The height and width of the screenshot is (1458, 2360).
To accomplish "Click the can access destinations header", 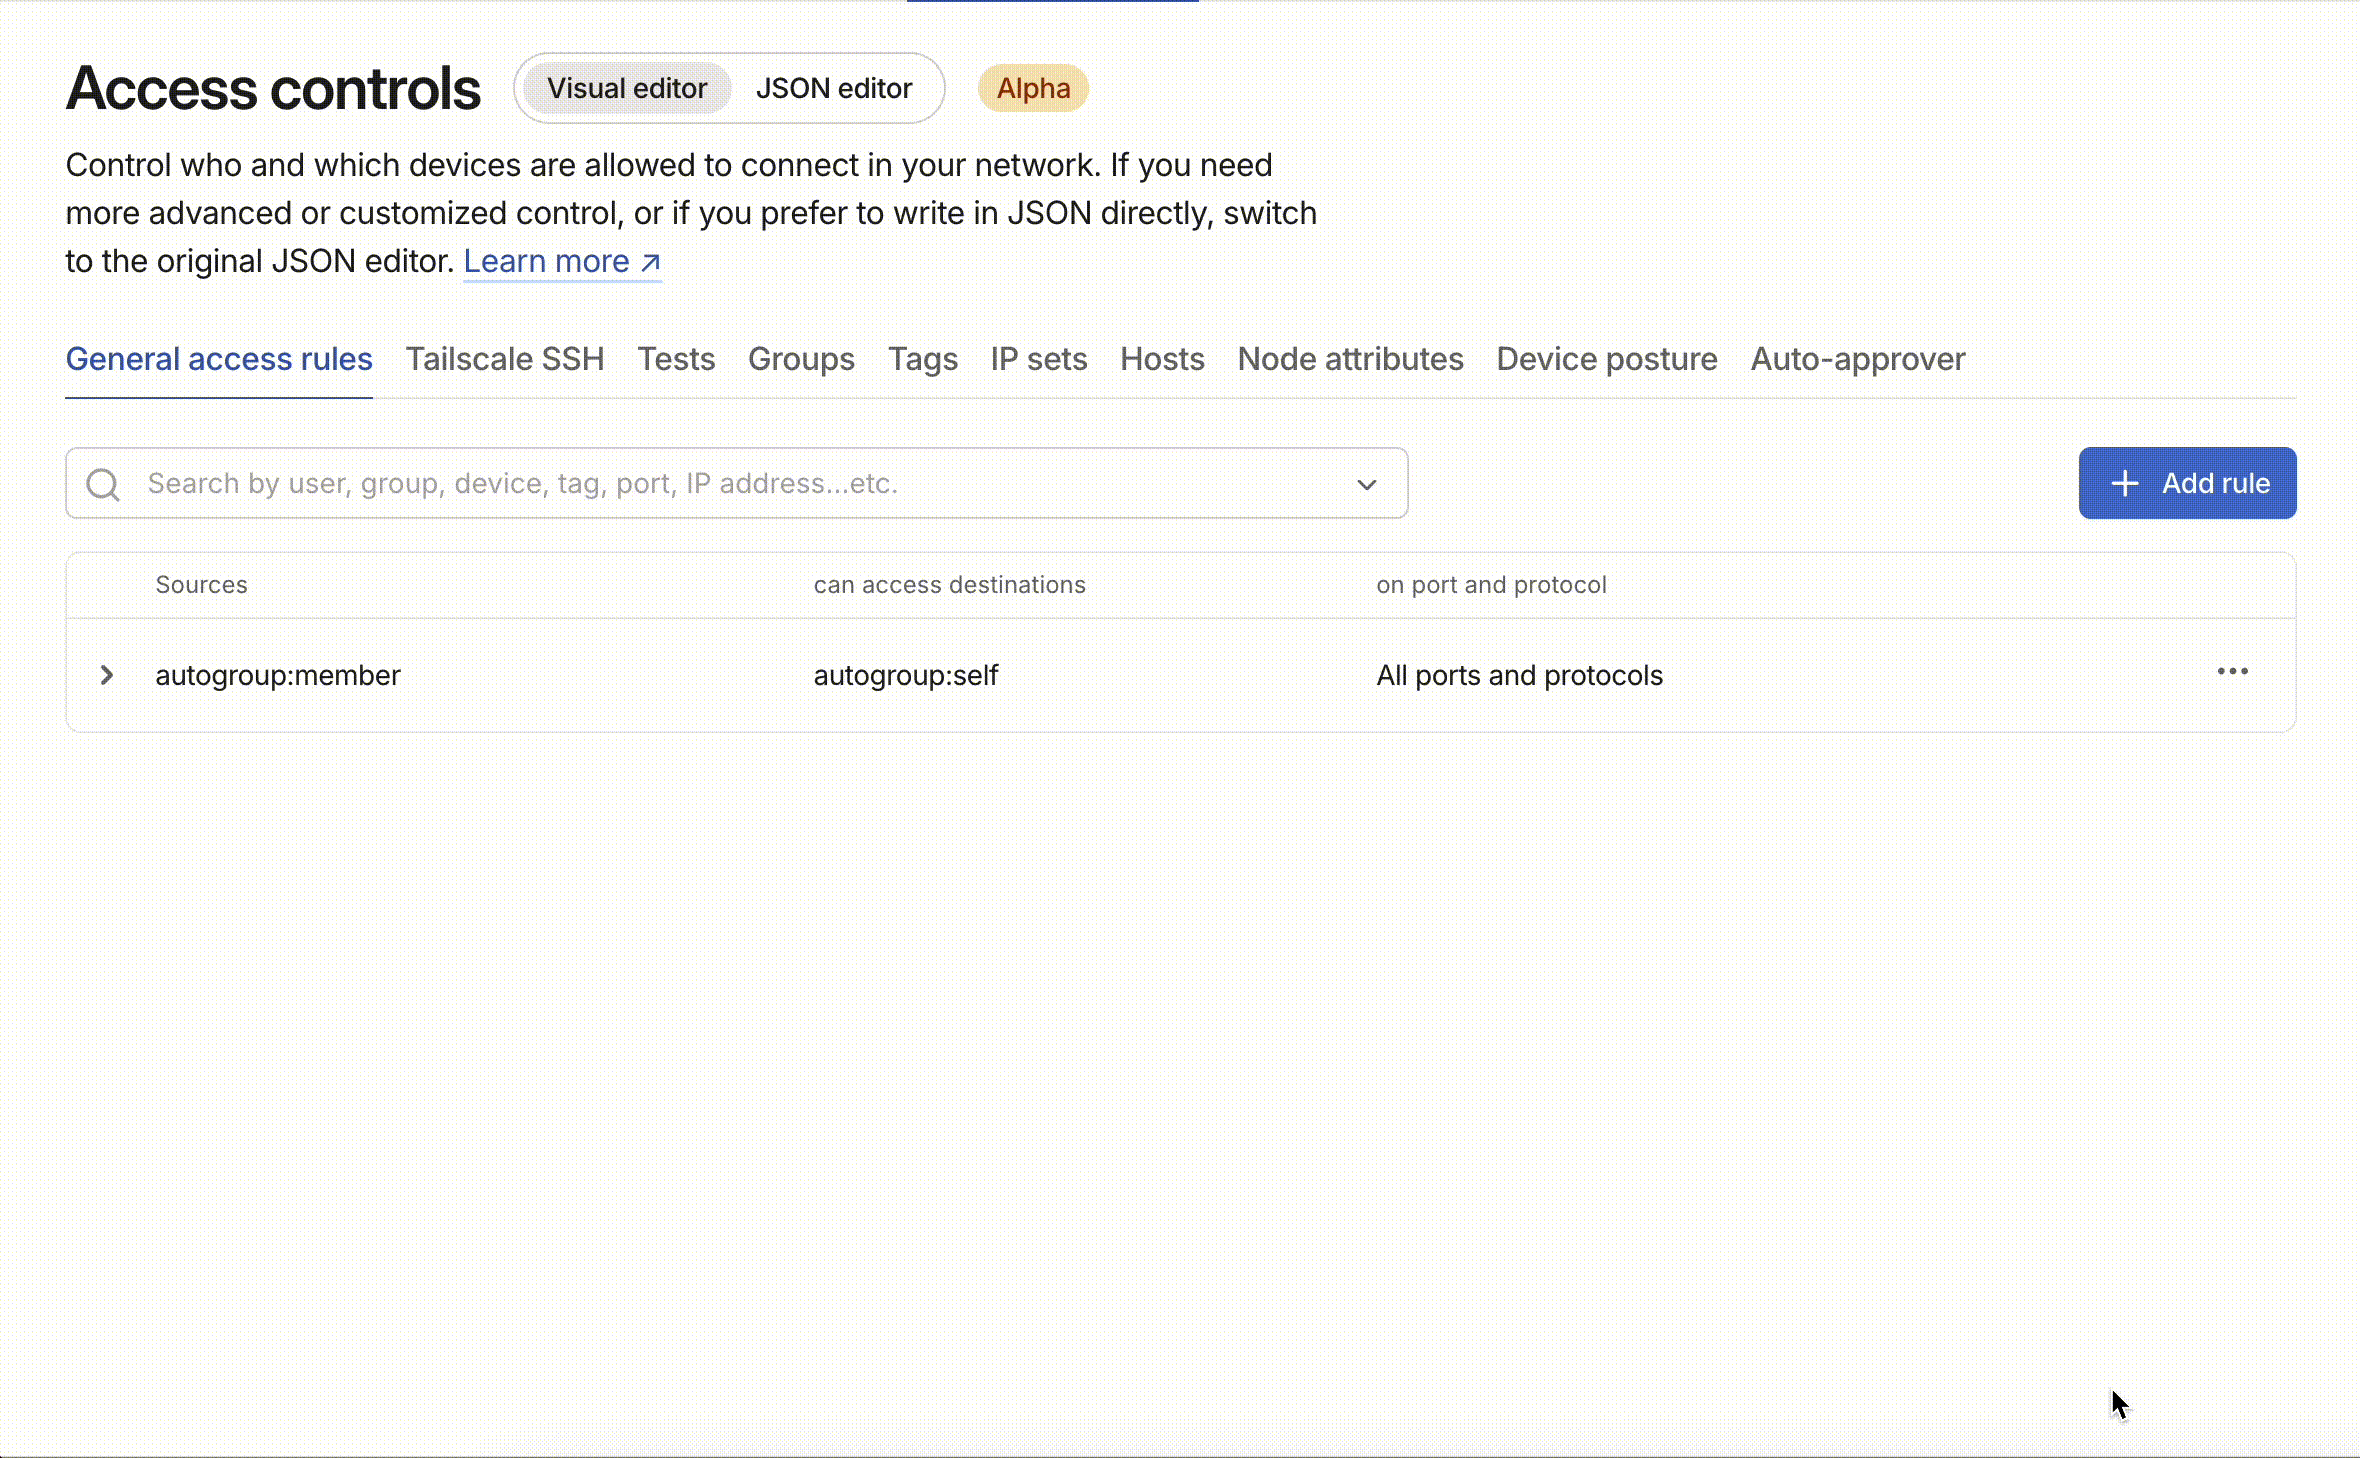I will (949, 584).
